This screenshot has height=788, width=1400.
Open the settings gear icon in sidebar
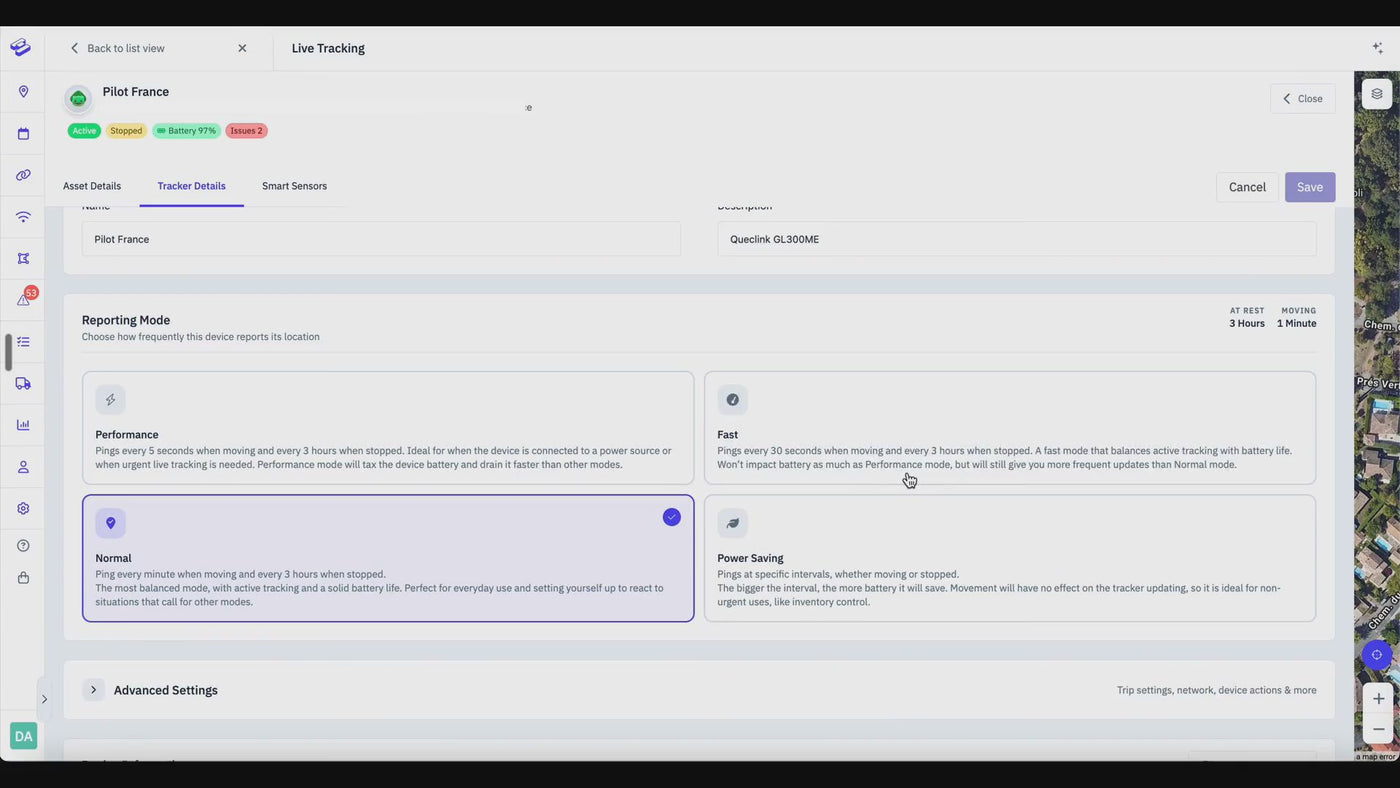point(23,508)
